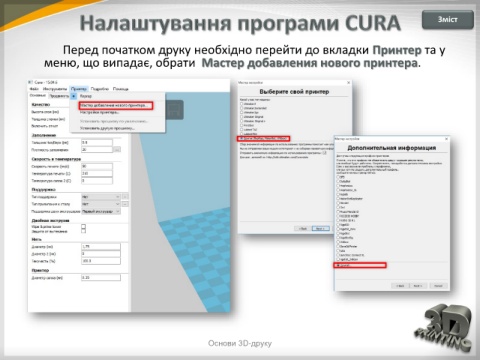The width and height of the screenshot is (480, 360).
Task: Expand the support type dropdown
Action: [101, 197]
